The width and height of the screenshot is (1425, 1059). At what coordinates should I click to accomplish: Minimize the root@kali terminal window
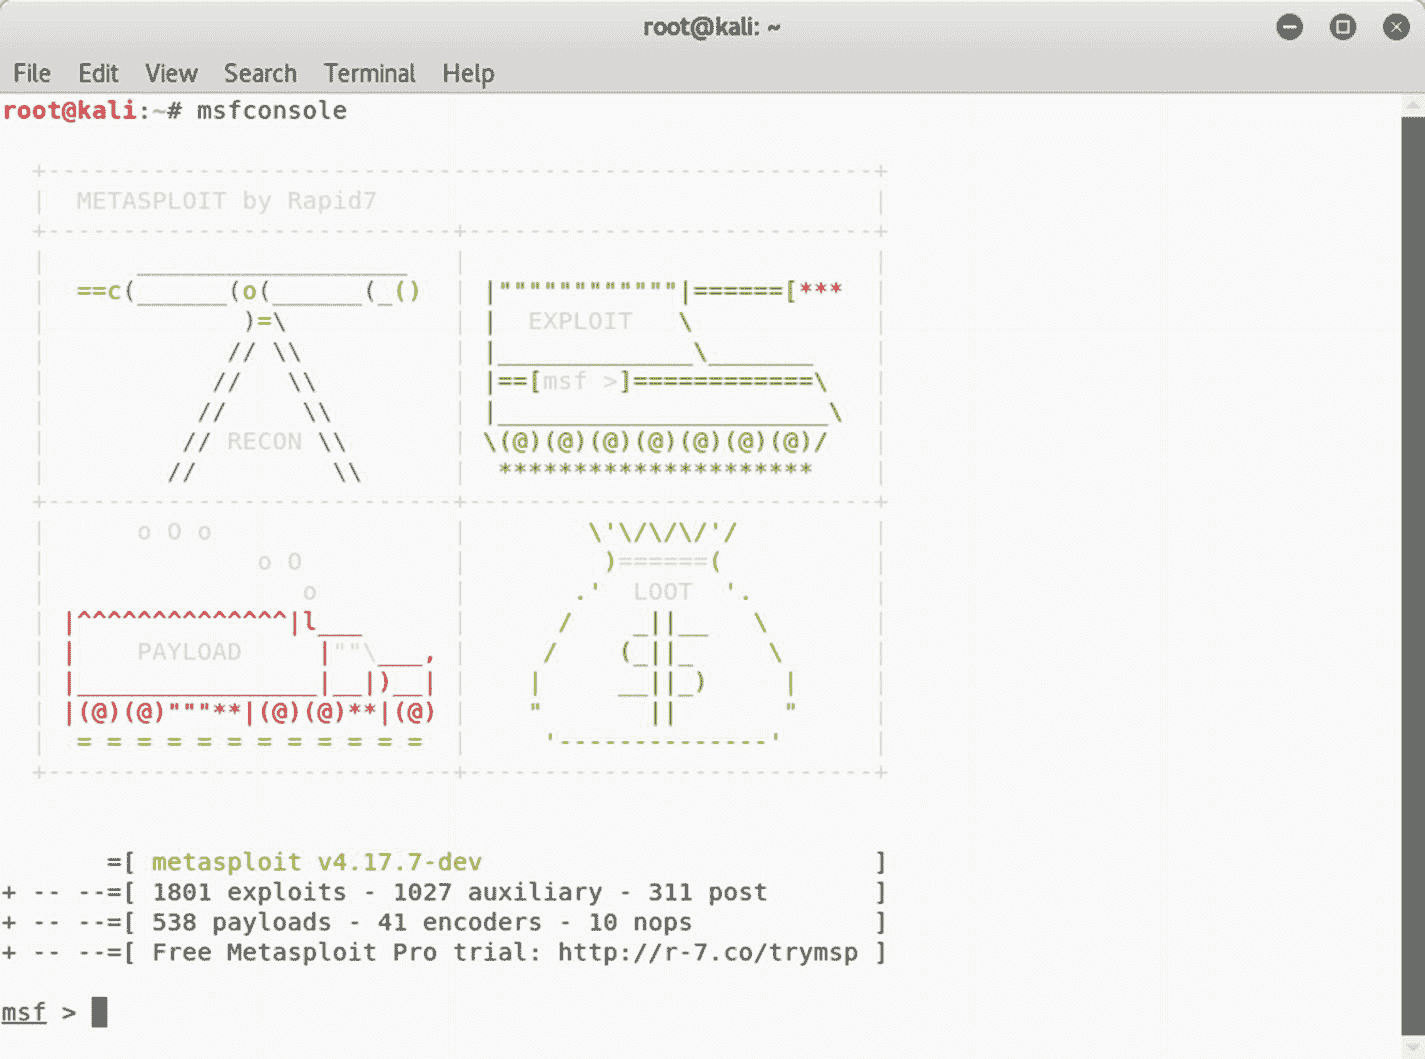pos(1290,27)
